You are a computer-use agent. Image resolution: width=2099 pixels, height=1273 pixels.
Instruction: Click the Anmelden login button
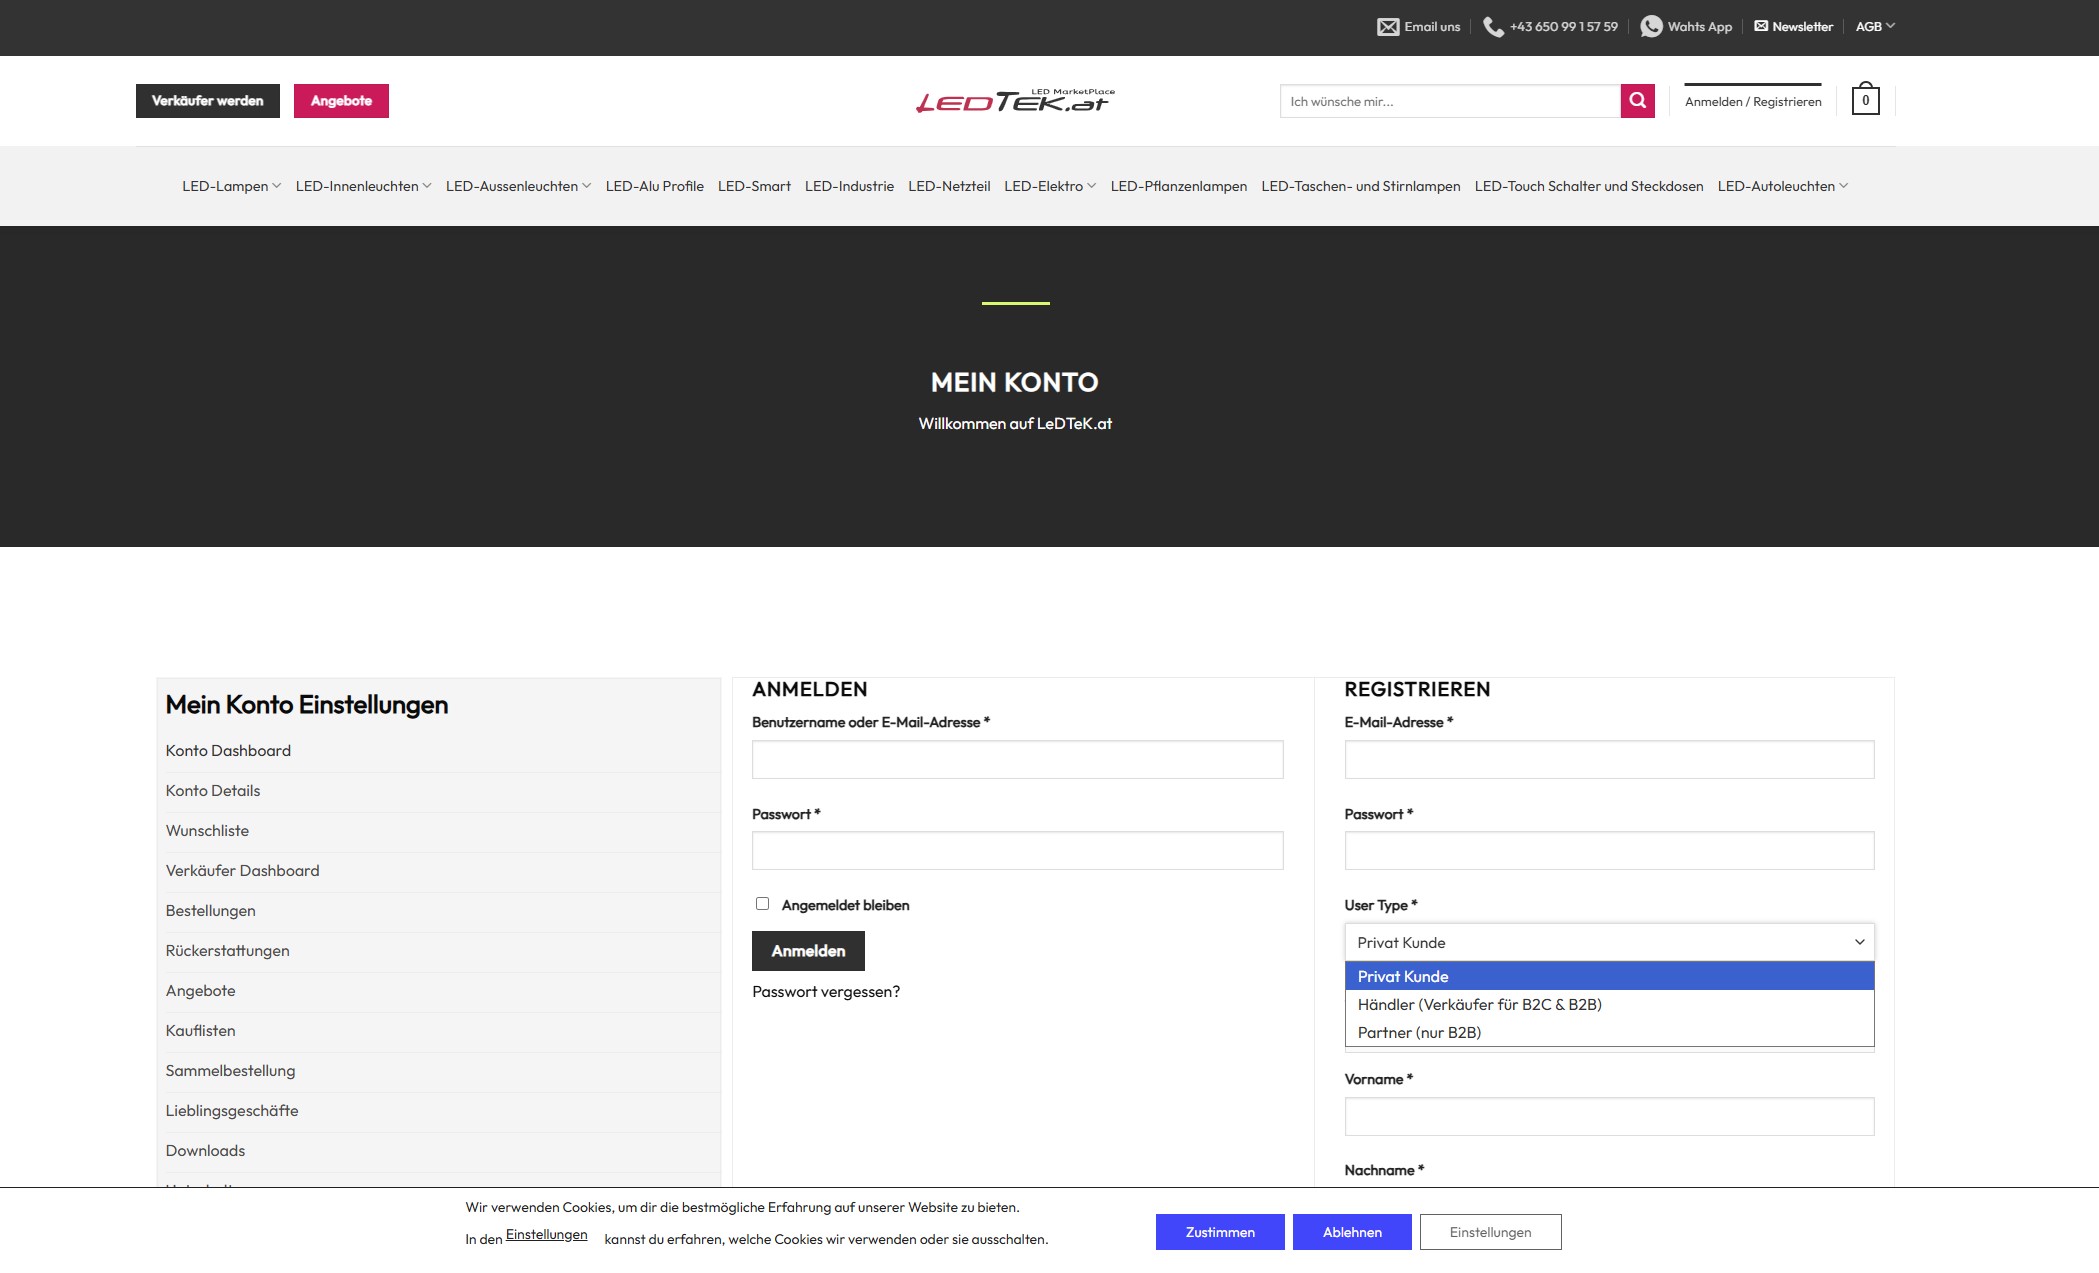pos(807,951)
